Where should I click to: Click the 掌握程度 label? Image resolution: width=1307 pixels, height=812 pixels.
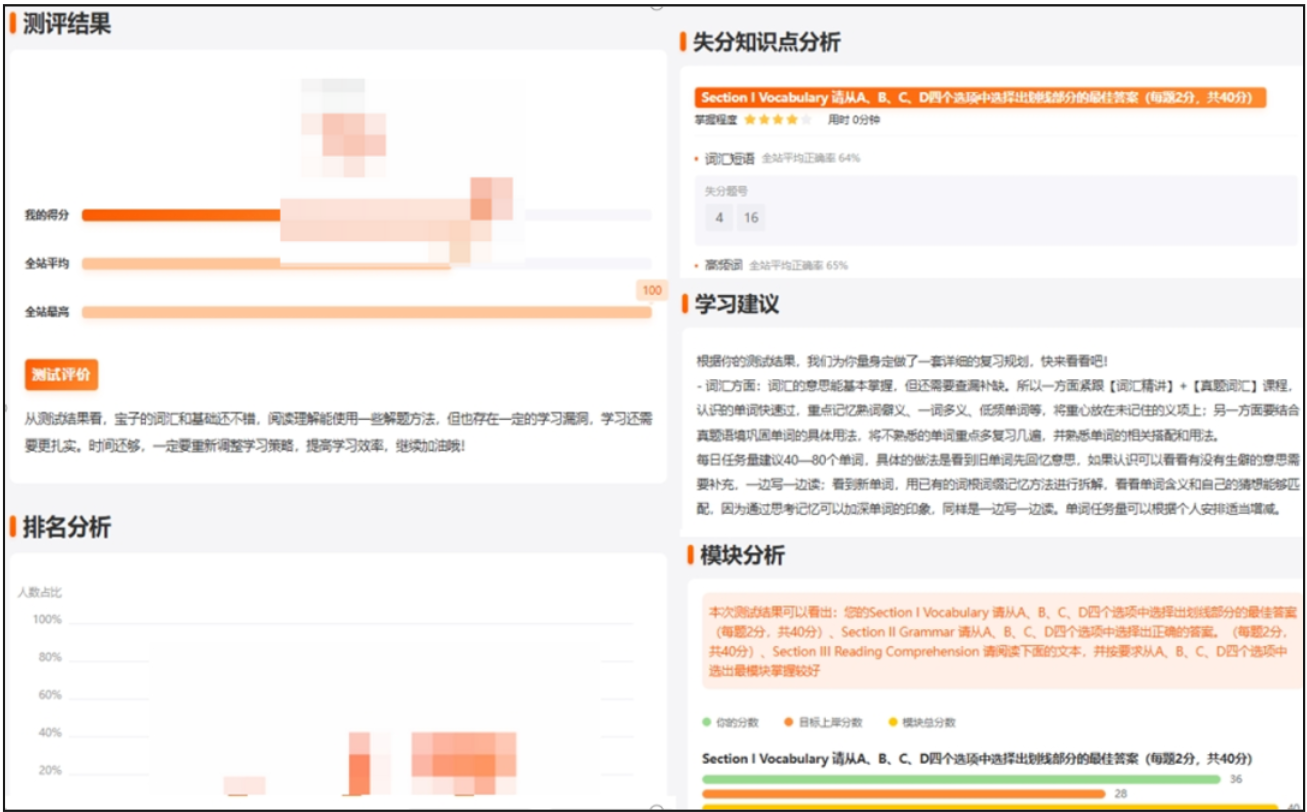point(715,120)
